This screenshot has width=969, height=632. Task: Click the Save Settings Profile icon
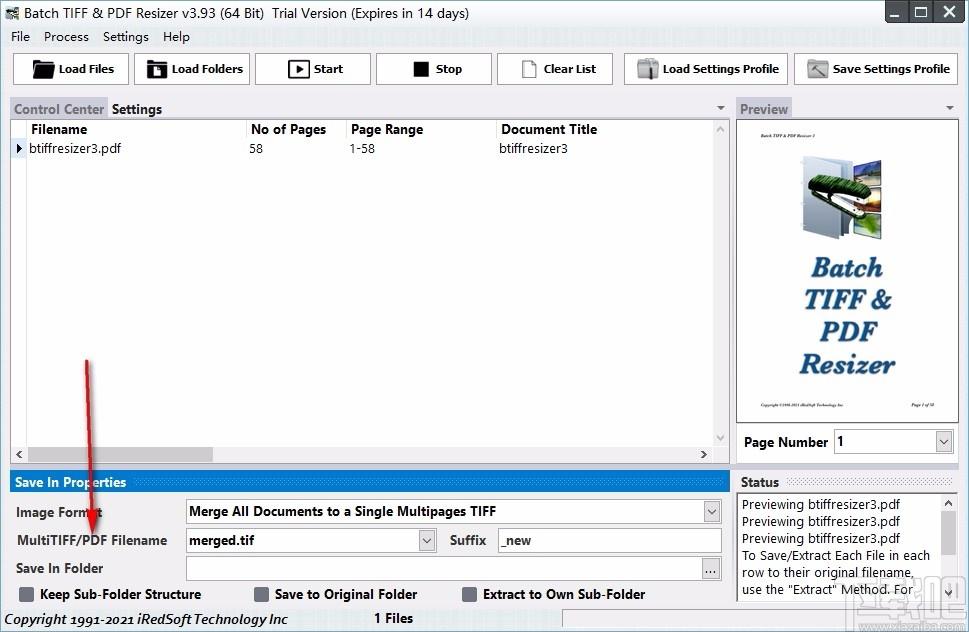tap(817, 69)
